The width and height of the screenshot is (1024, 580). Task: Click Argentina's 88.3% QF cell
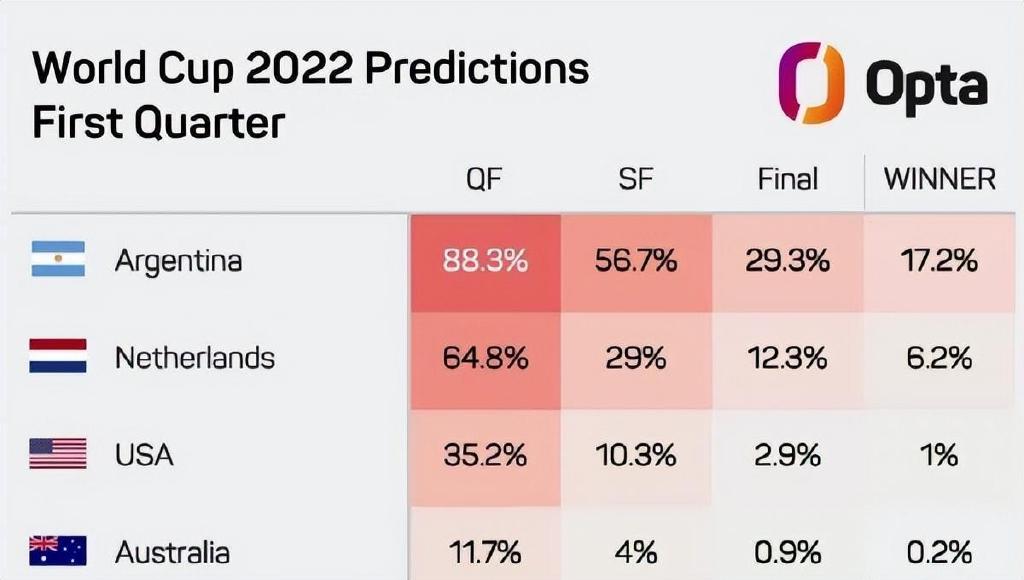pyautogui.click(x=485, y=263)
